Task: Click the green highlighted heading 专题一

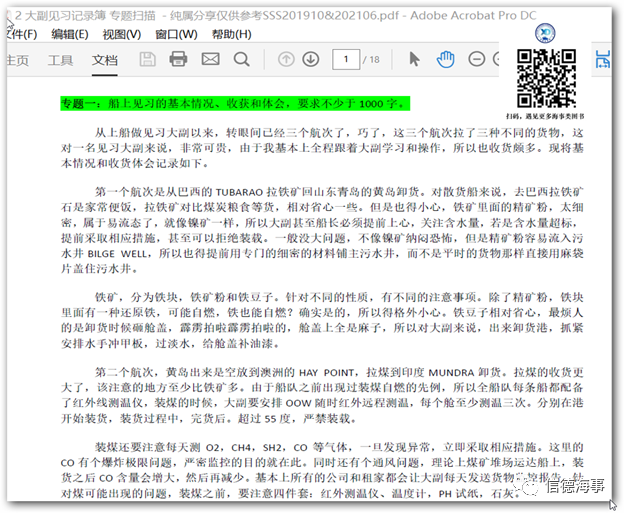Action: (235, 104)
